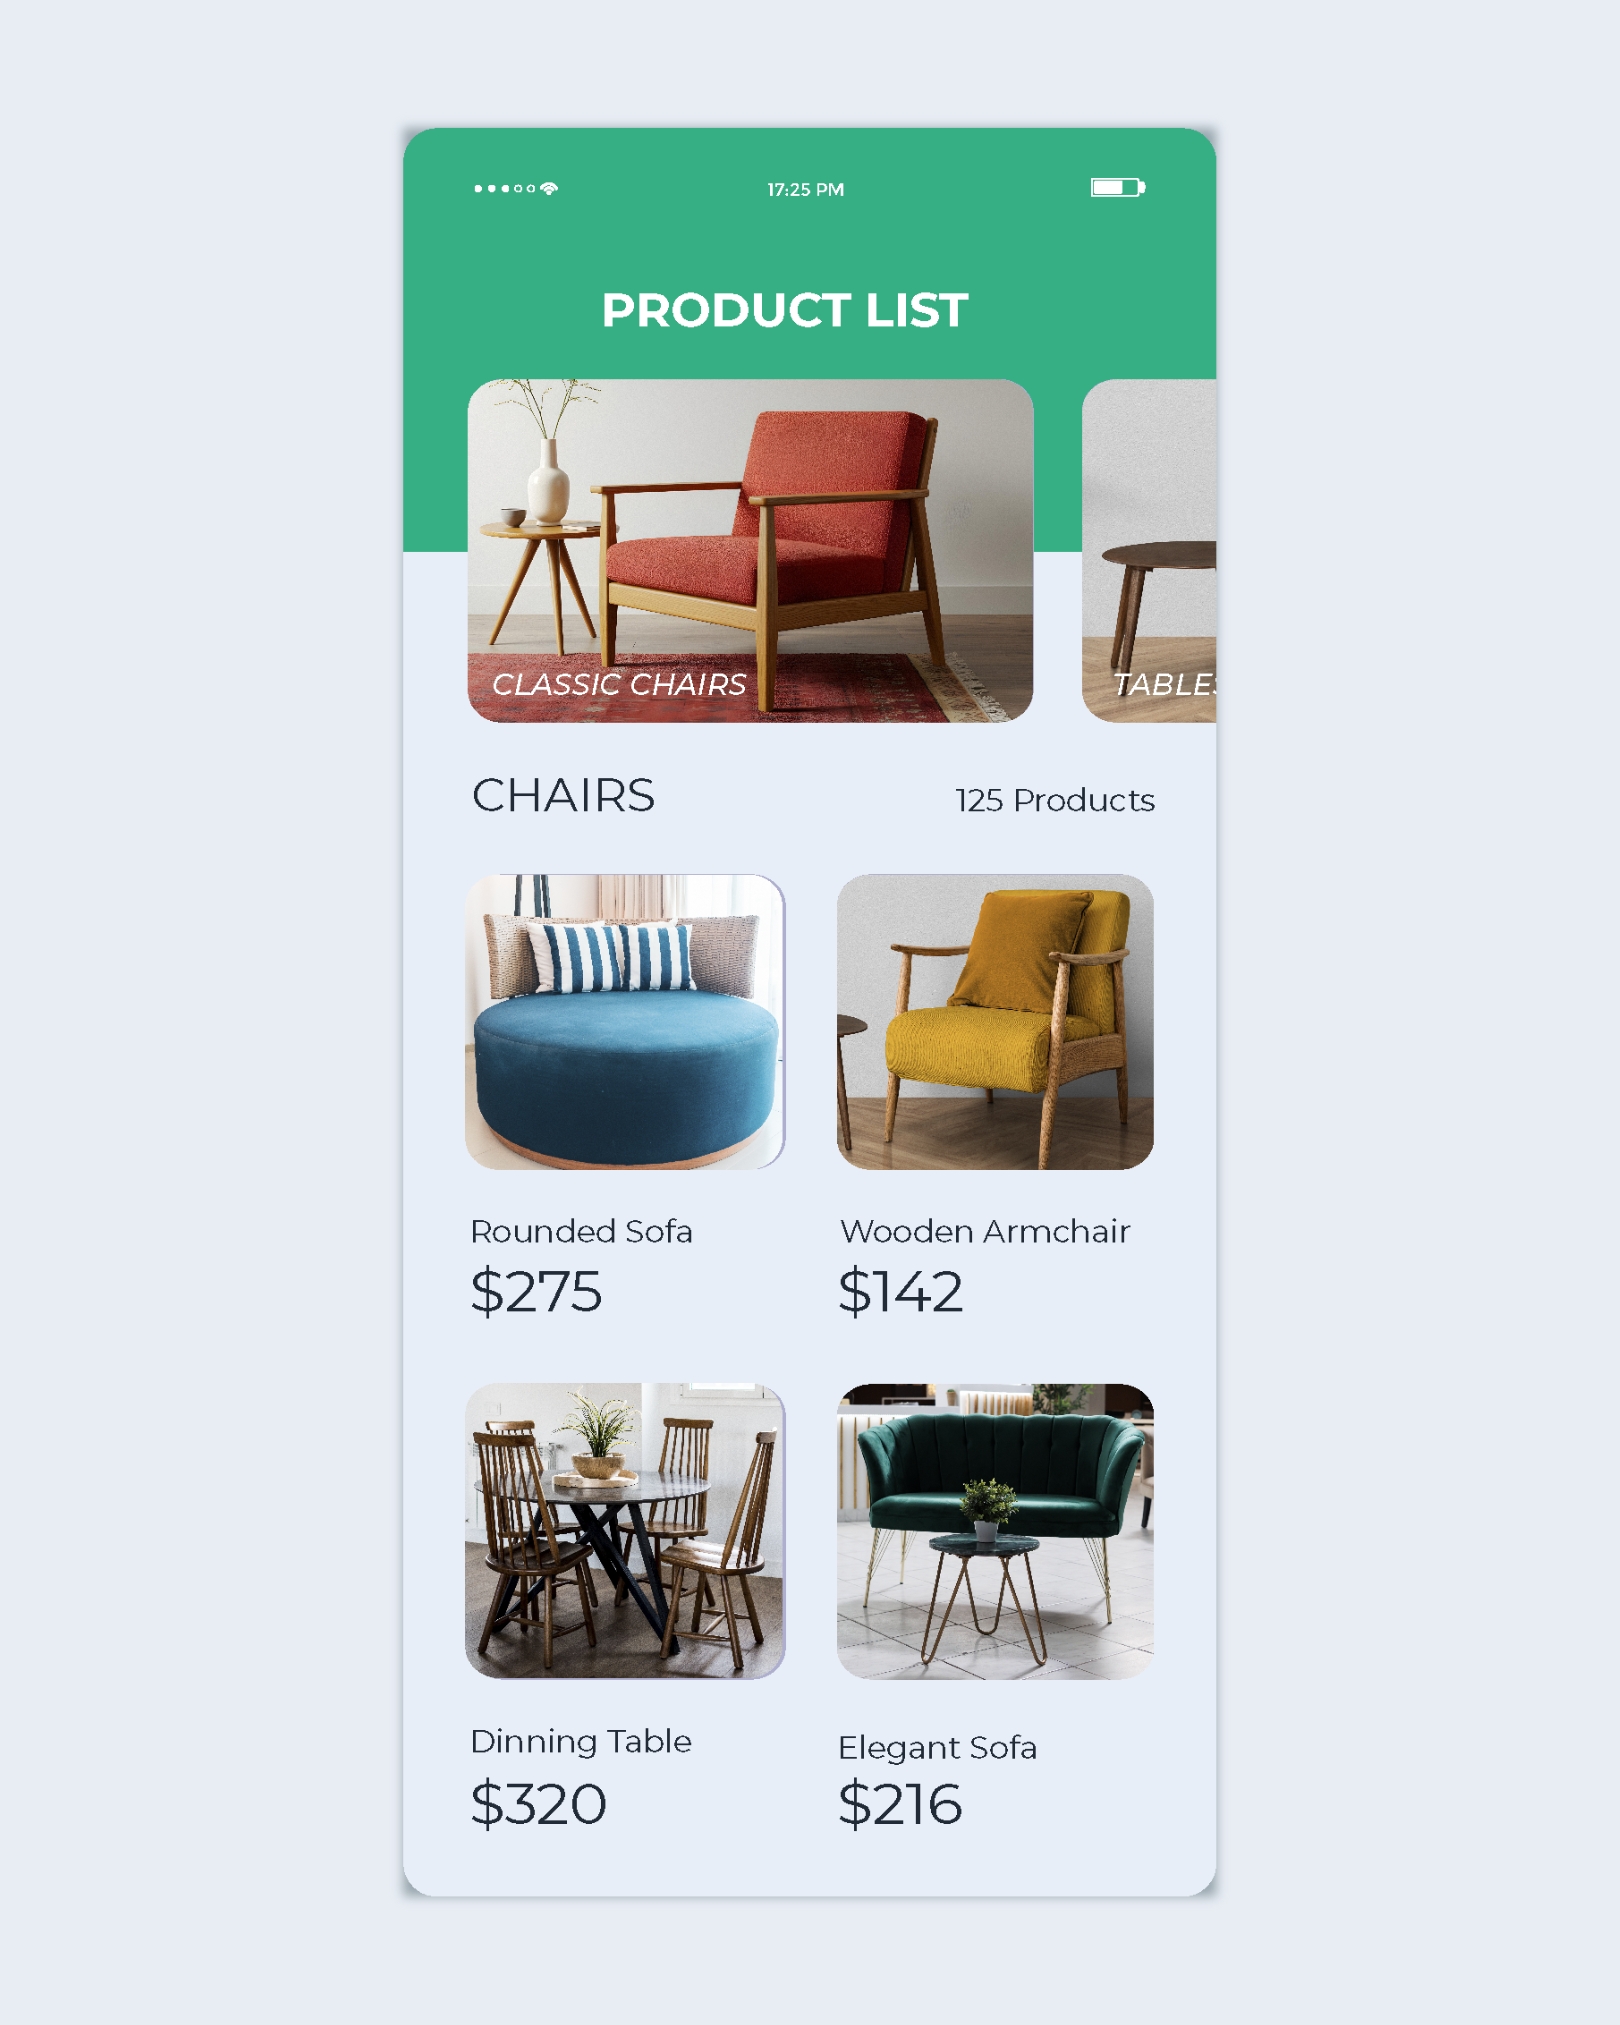
Task: View the green Elegant Sofa image
Action: 995,1531
